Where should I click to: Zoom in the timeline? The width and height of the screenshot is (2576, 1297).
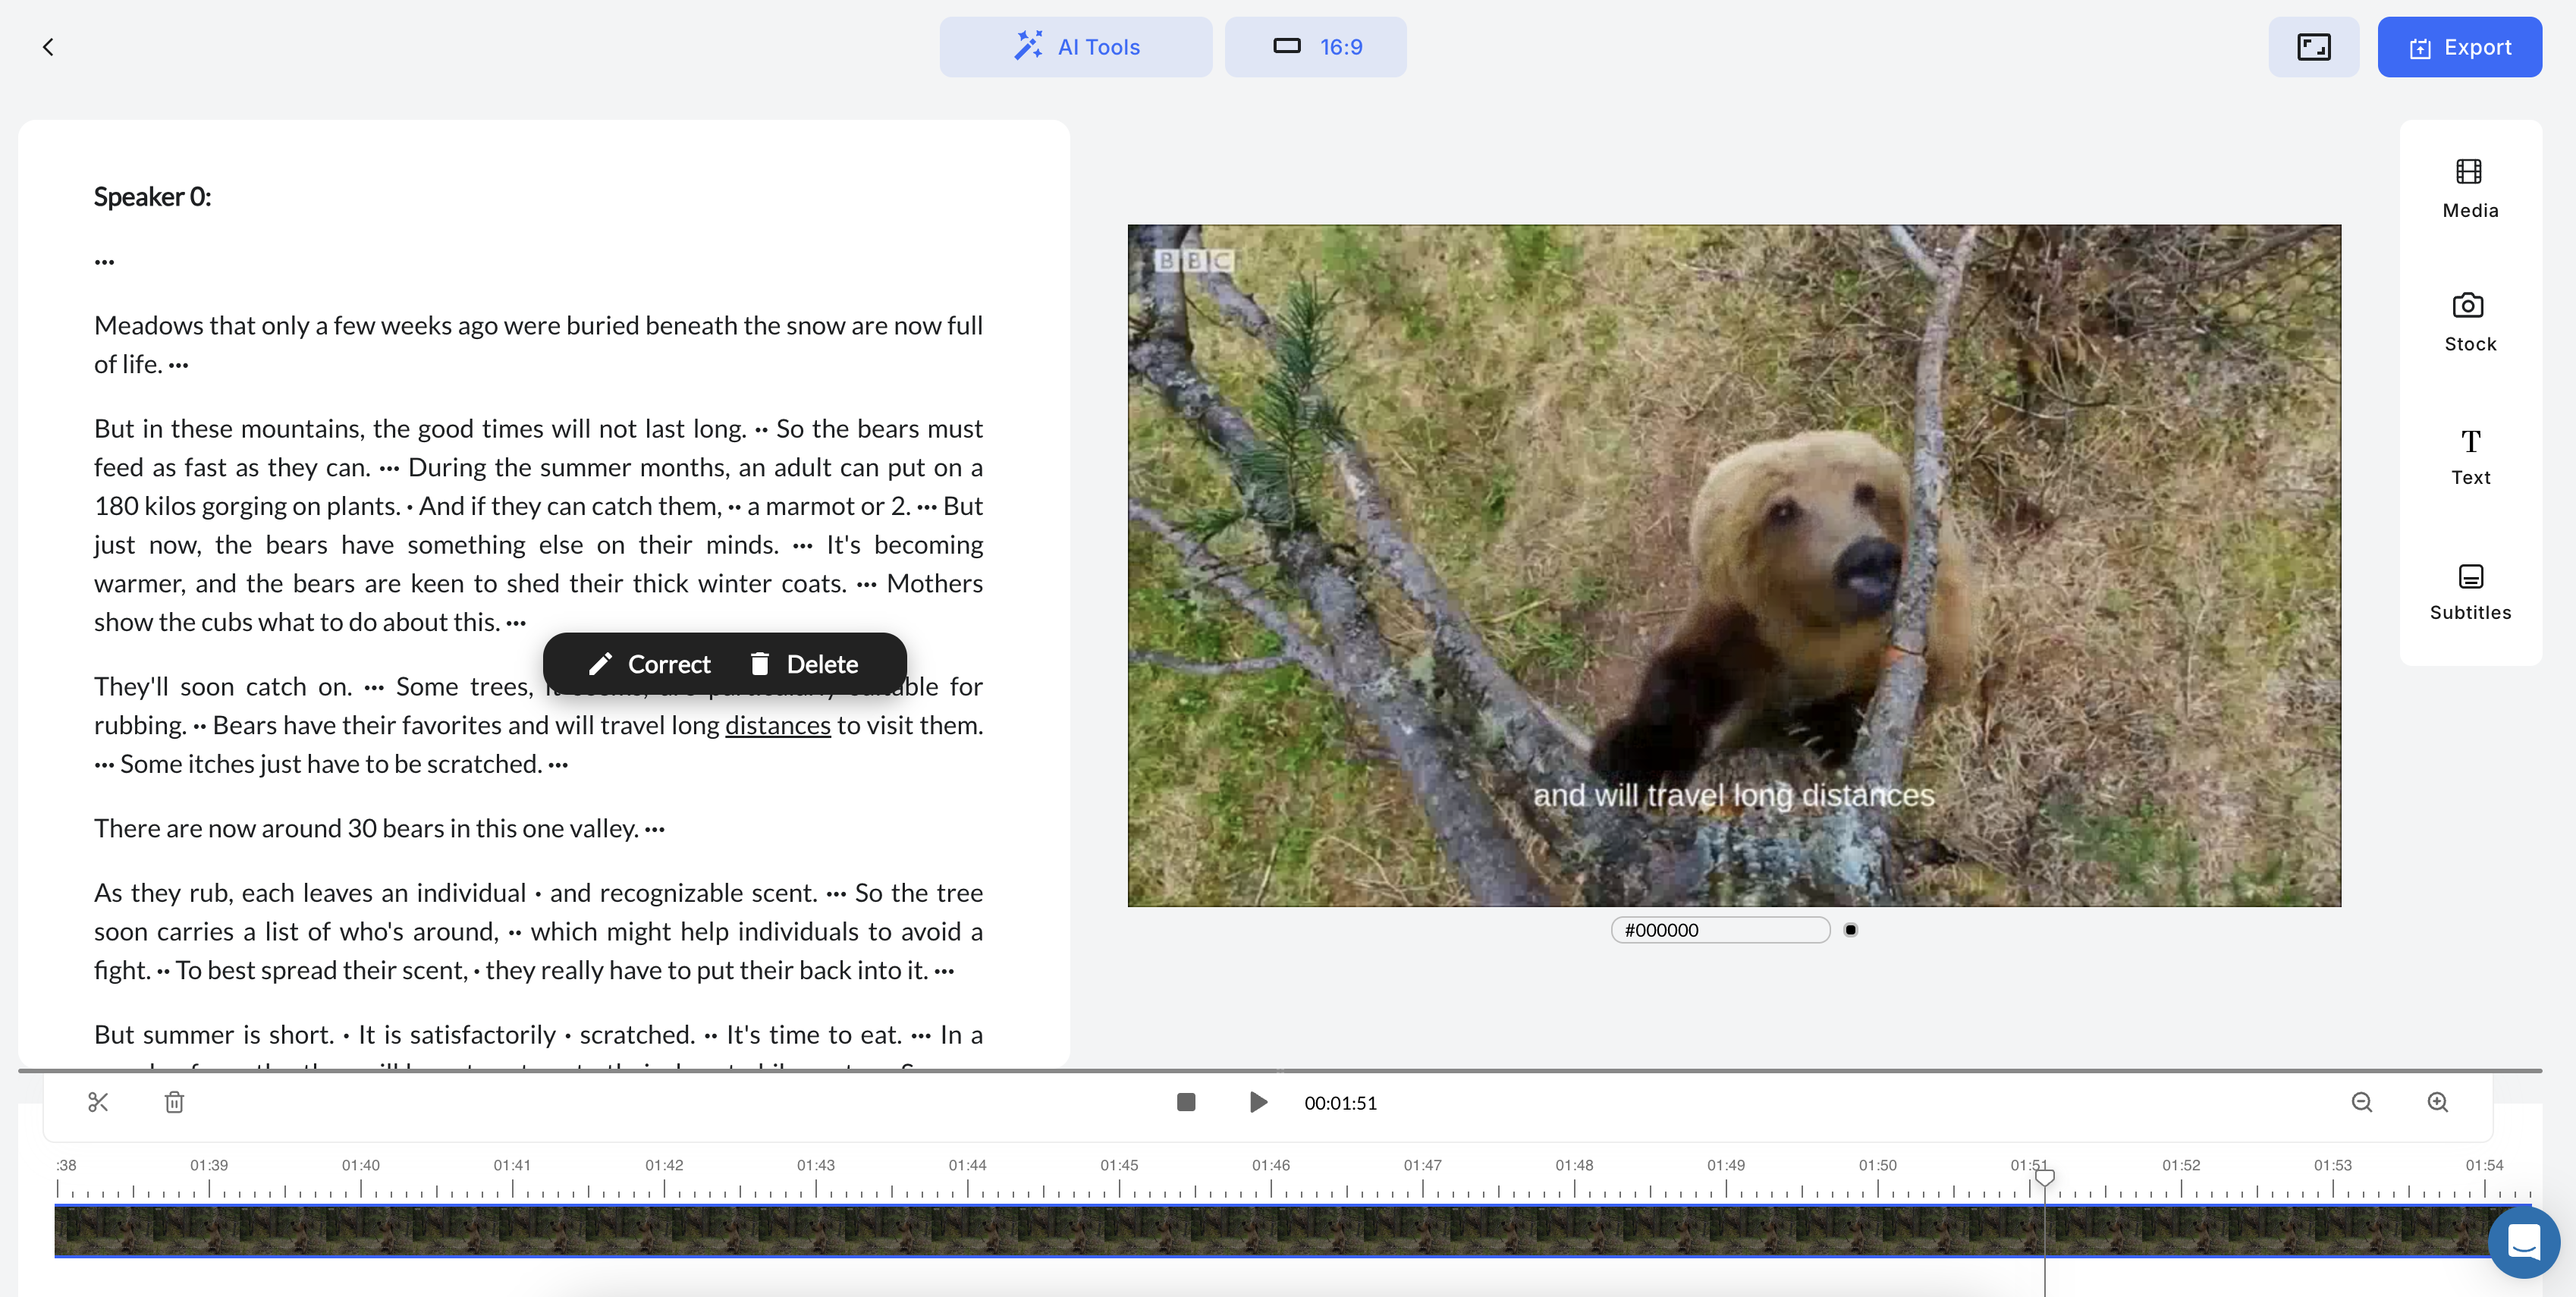coord(2437,1102)
